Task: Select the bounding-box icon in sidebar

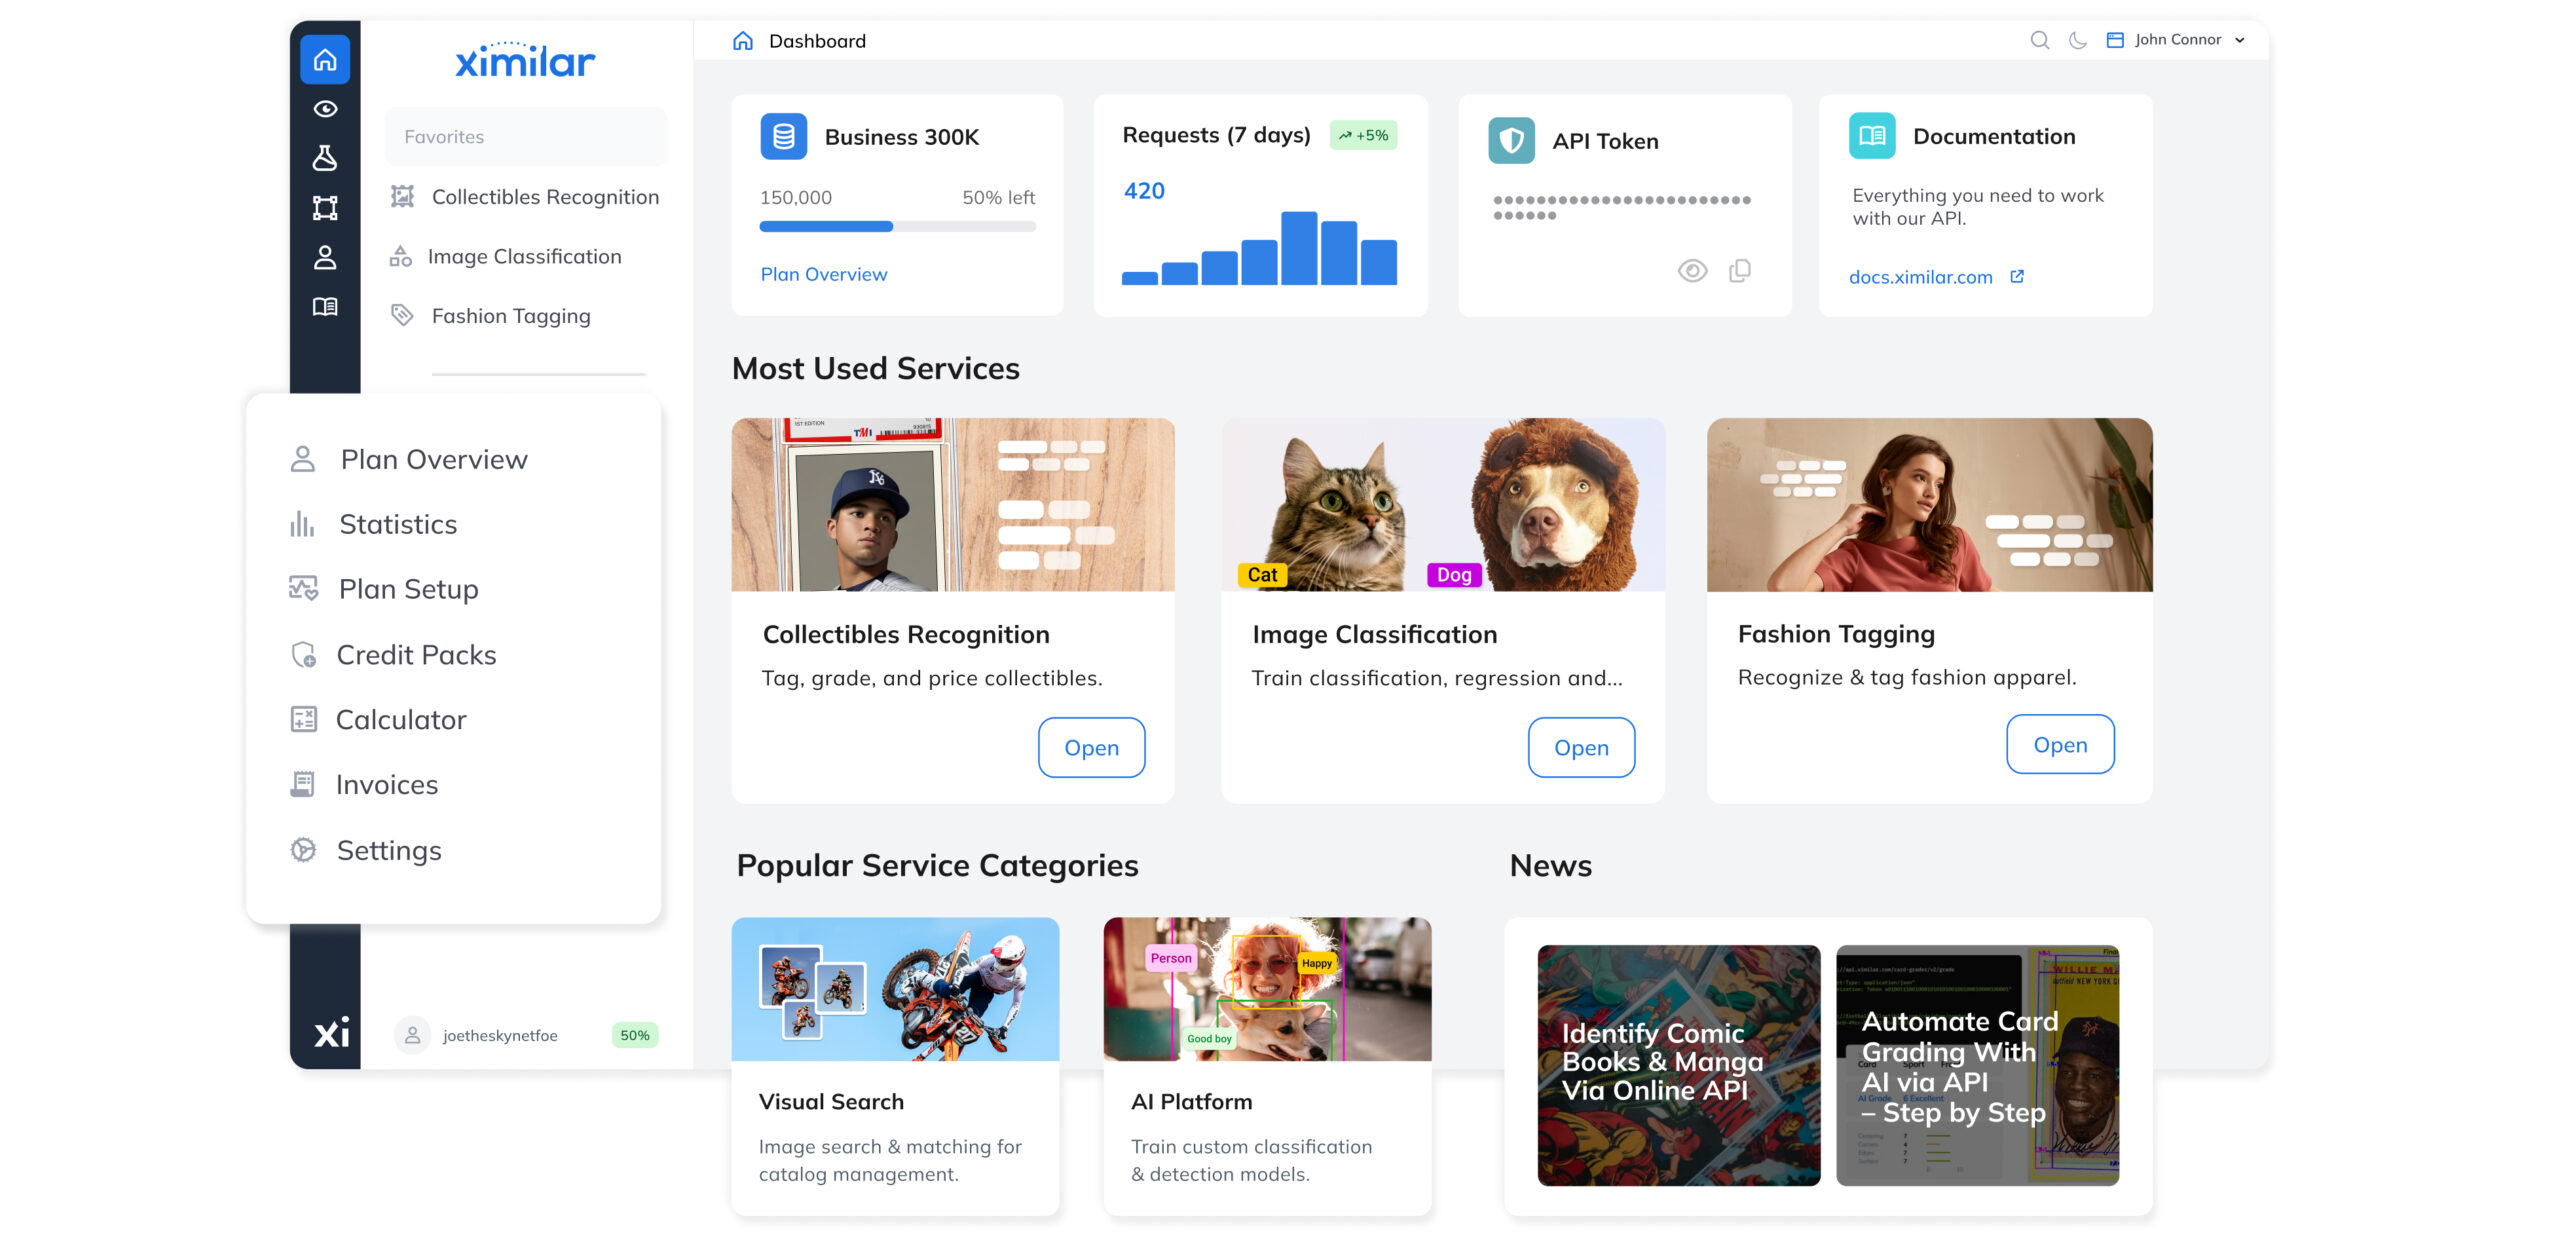Action: tap(325, 208)
